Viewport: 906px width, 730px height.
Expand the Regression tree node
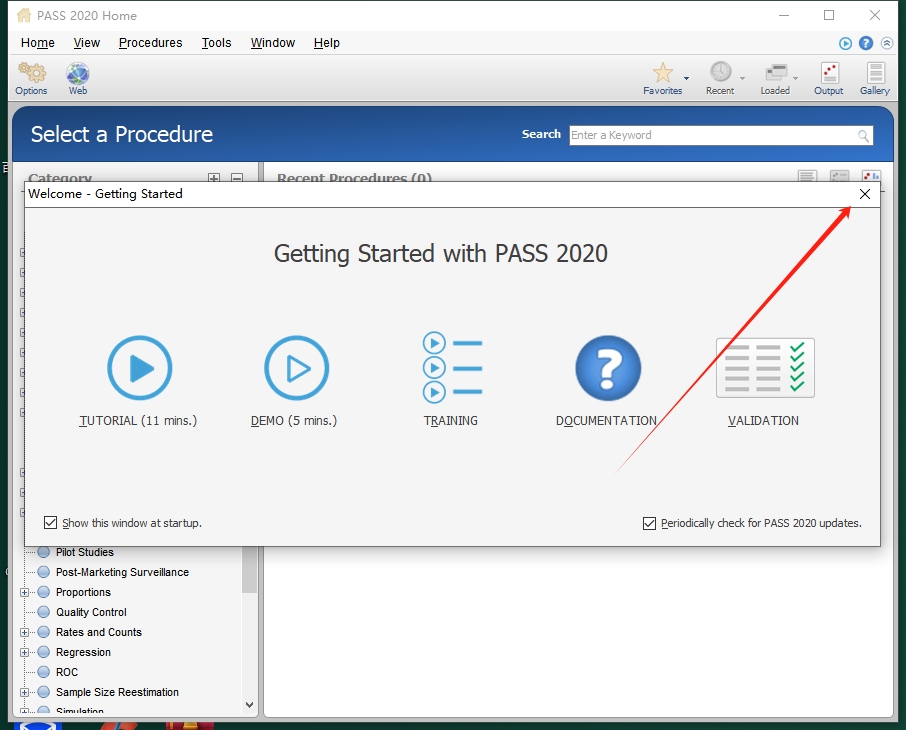[x=24, y=653]
